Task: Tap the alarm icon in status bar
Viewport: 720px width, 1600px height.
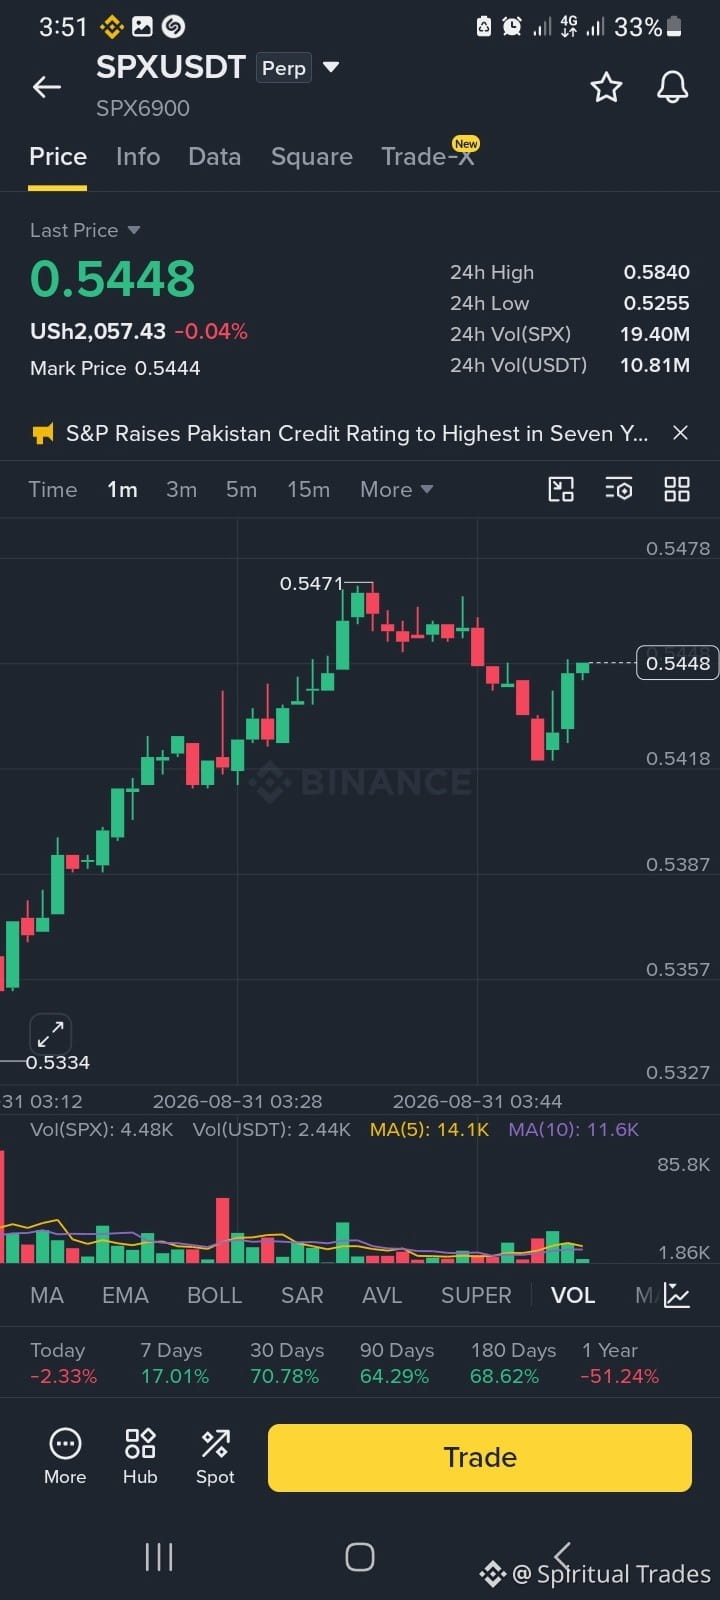Action: click(512, 27)
